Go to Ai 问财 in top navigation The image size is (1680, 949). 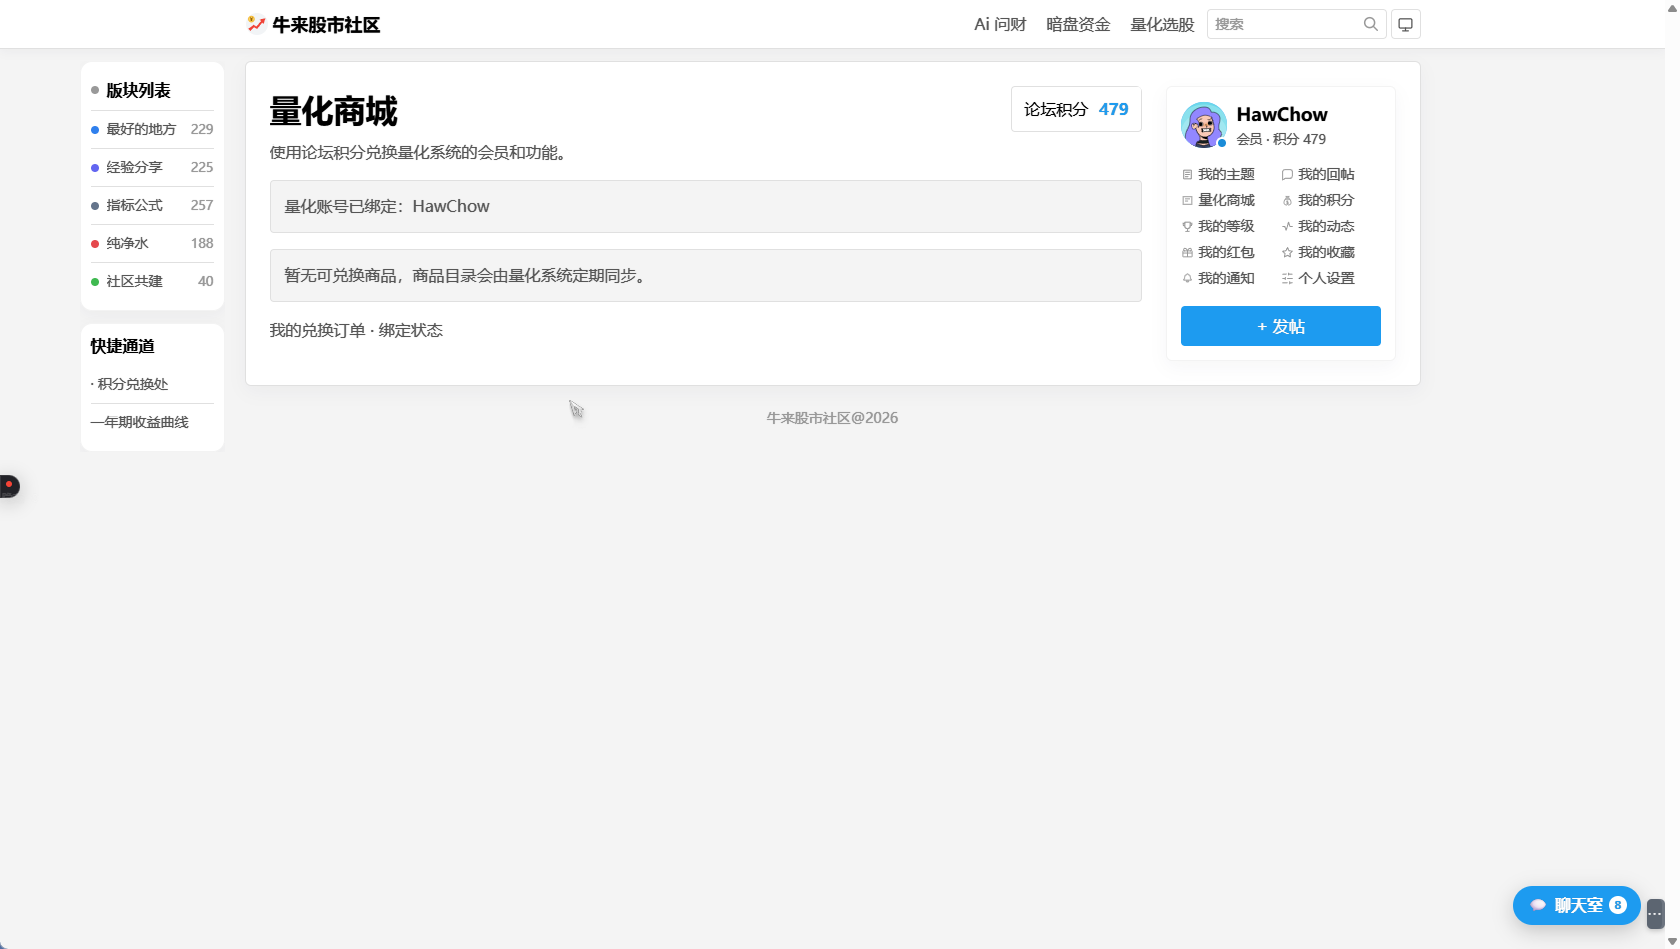click(1000, 24)
